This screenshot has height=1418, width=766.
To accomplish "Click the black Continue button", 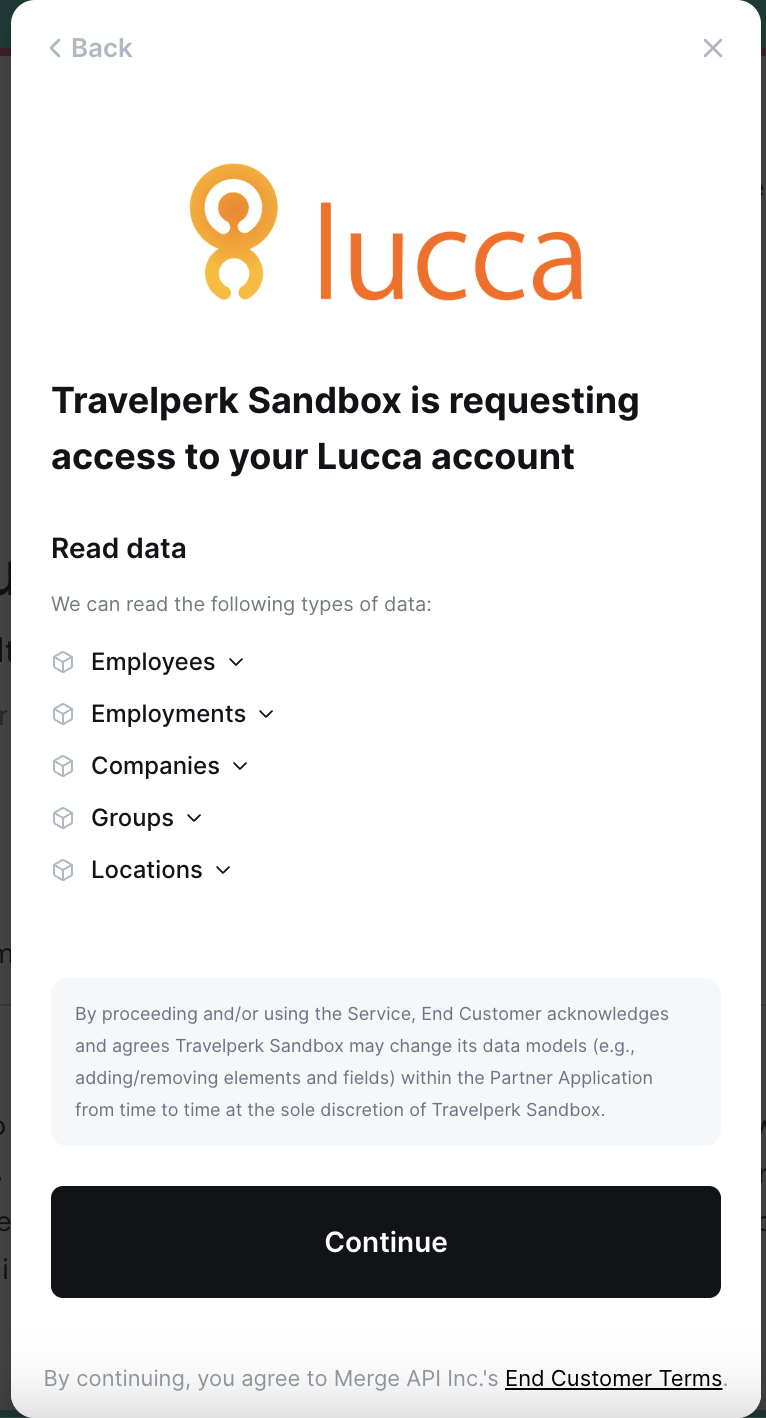I will click(386, 1242).
